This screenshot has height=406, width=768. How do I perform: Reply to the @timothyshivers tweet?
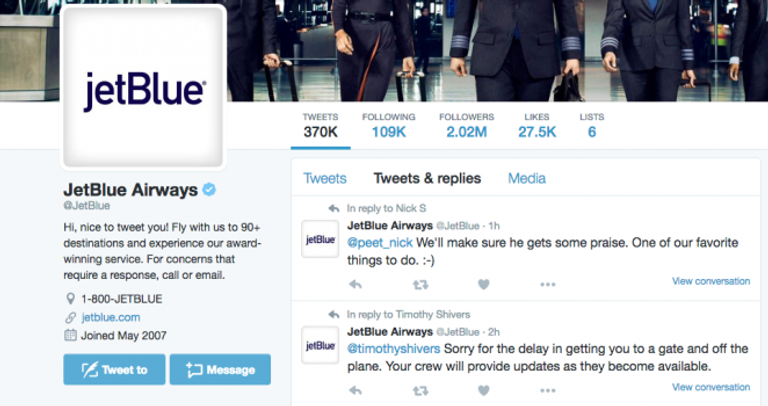coord(356,391)
